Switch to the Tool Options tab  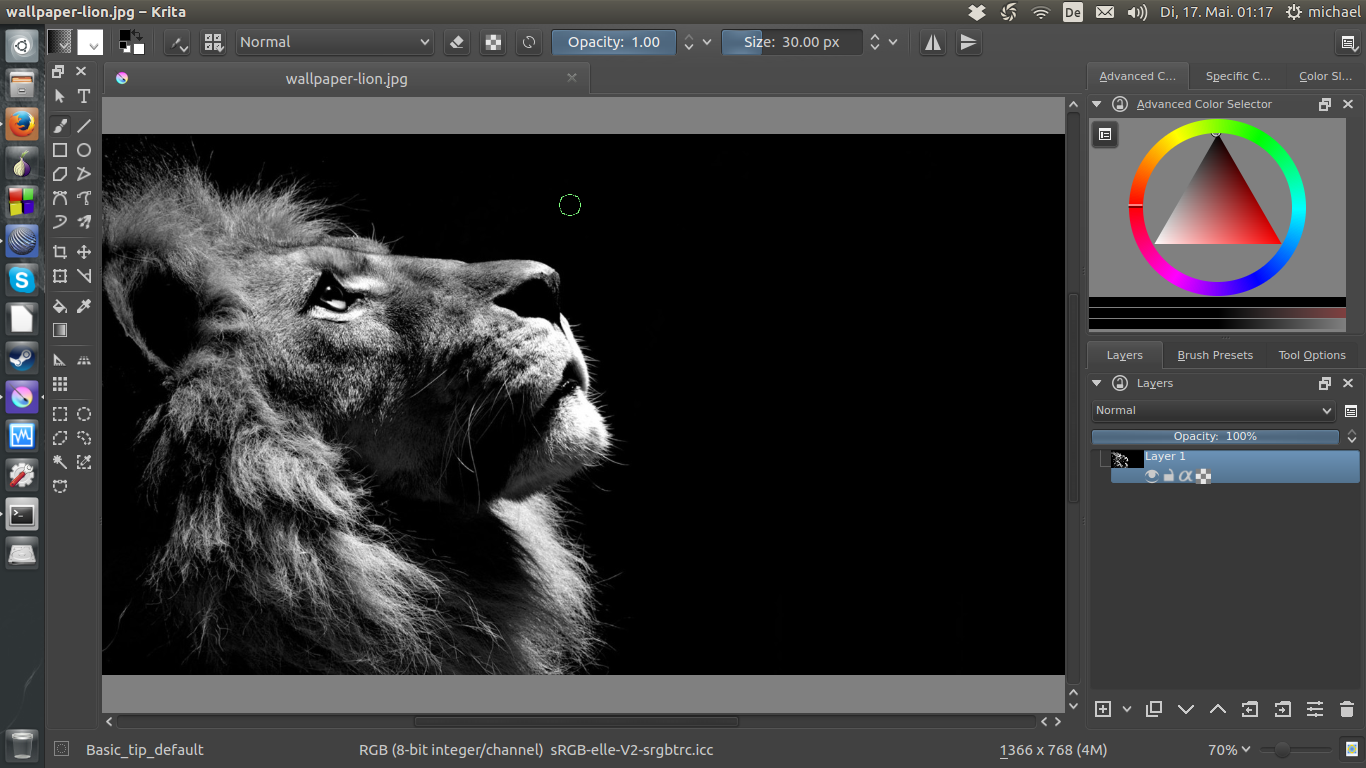[1312, 355]
